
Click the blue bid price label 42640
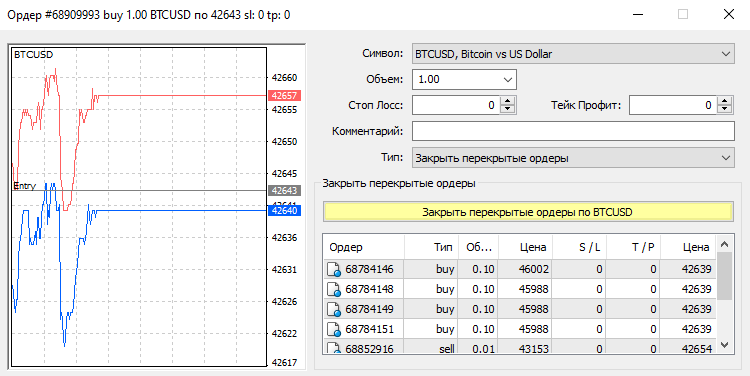[x=284, y=210]
